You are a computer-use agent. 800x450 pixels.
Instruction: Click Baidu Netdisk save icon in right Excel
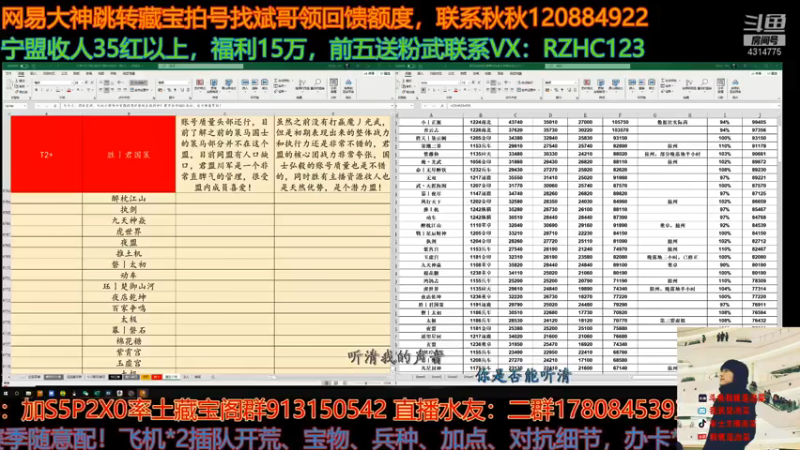coord(735,85)
